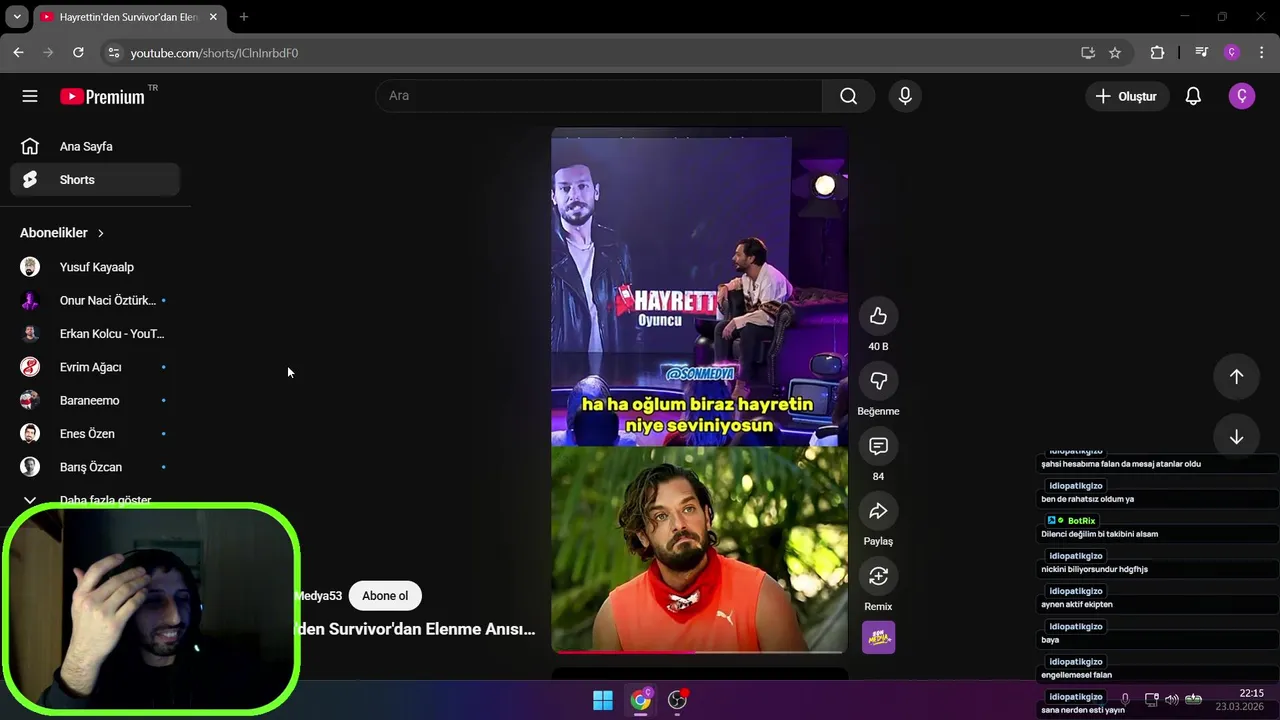This screenshot has width=1280, height=720.
Task: Expand the Abonelikler section chevron
Action: [100, 233]
